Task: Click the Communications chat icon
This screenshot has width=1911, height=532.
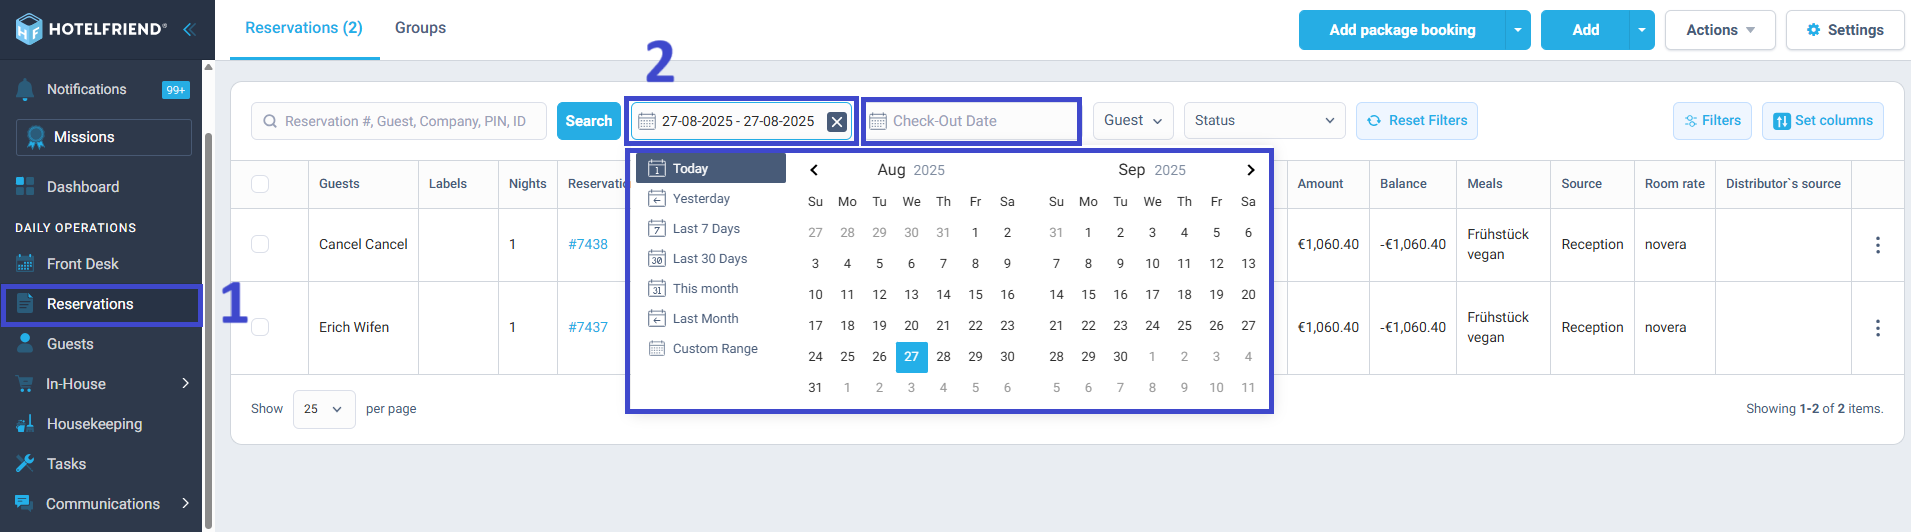Action: point(25,503)
